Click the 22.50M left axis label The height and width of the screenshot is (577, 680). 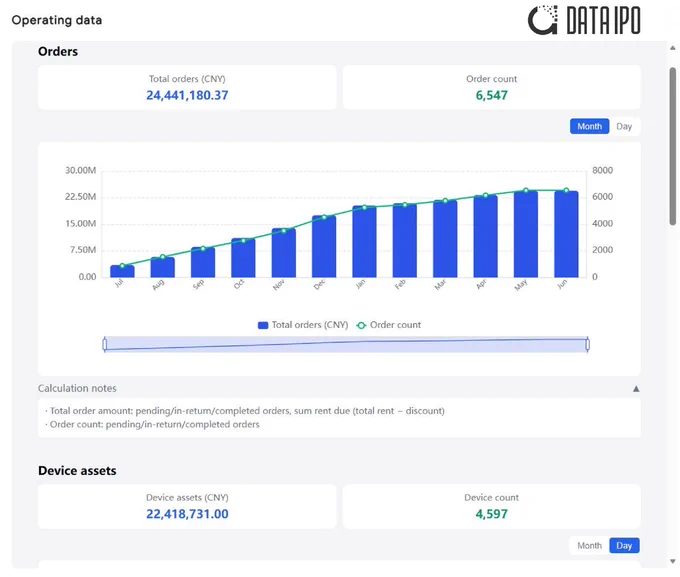pos(81,197)
